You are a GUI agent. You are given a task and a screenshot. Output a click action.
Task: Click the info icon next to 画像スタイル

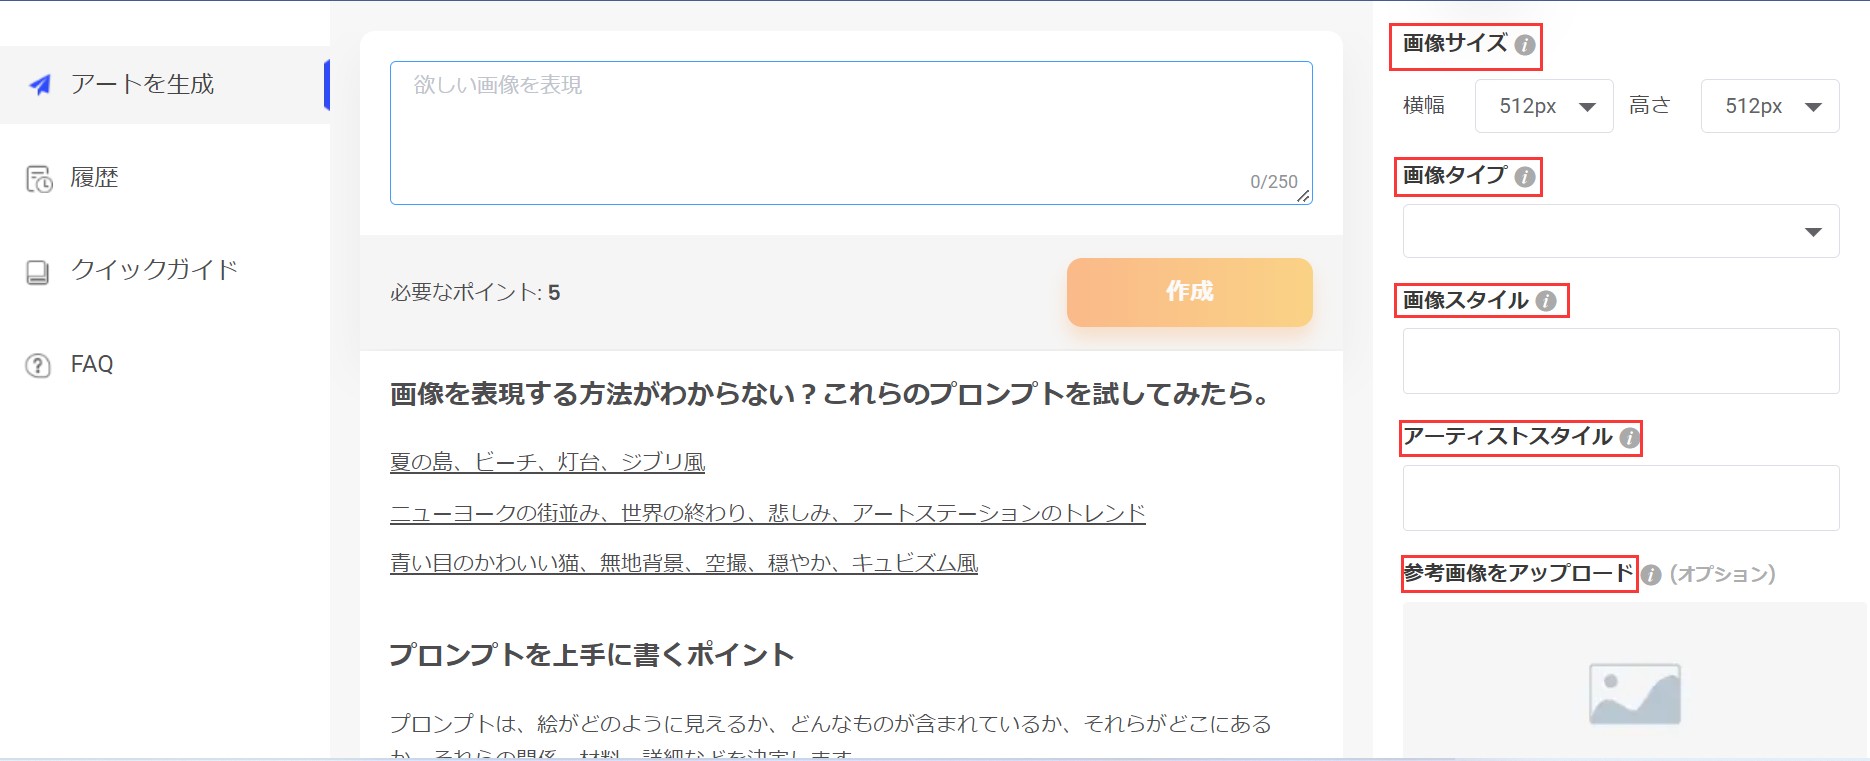click(x=1546, y=301)
